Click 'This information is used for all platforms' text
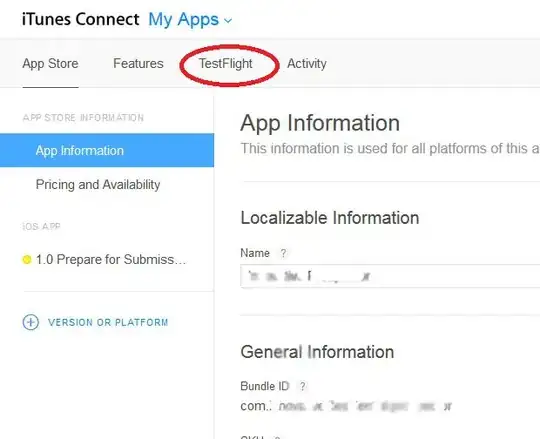 coord(390,149)
